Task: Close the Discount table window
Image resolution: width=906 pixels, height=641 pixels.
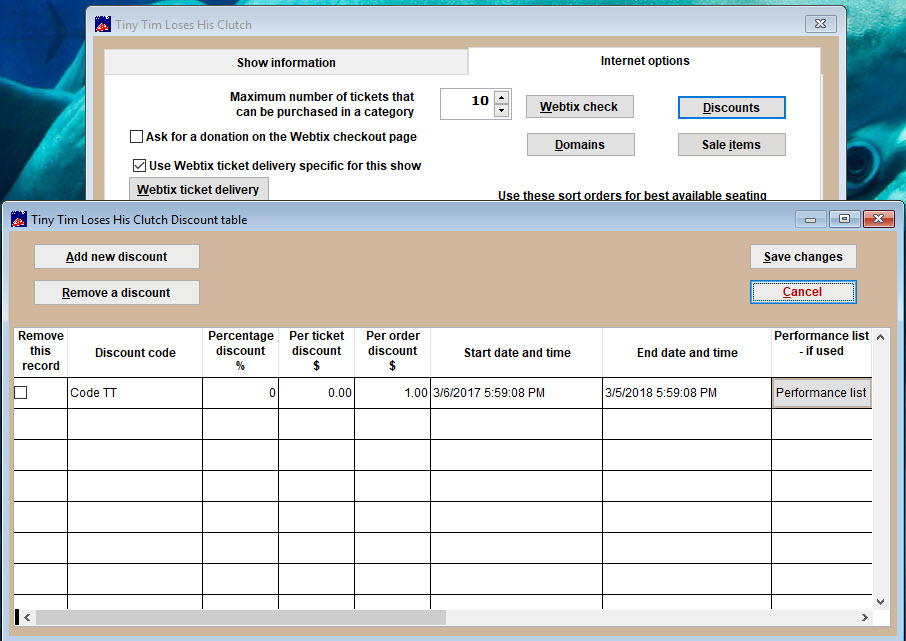Action: (879, 218)
